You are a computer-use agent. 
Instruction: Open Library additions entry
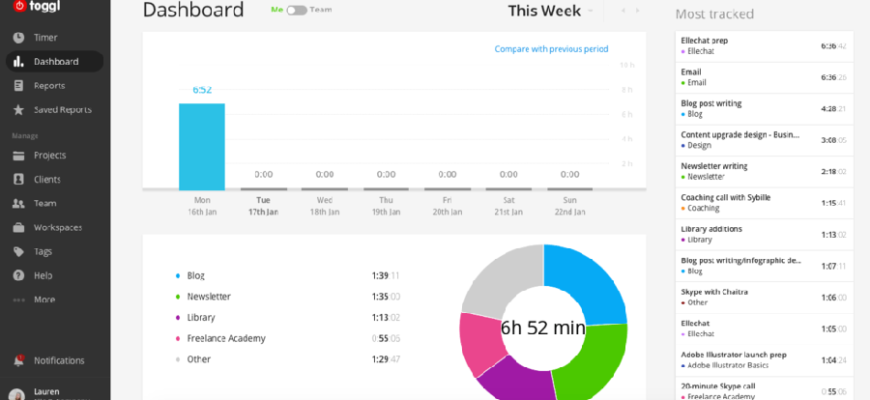[764, 235]
